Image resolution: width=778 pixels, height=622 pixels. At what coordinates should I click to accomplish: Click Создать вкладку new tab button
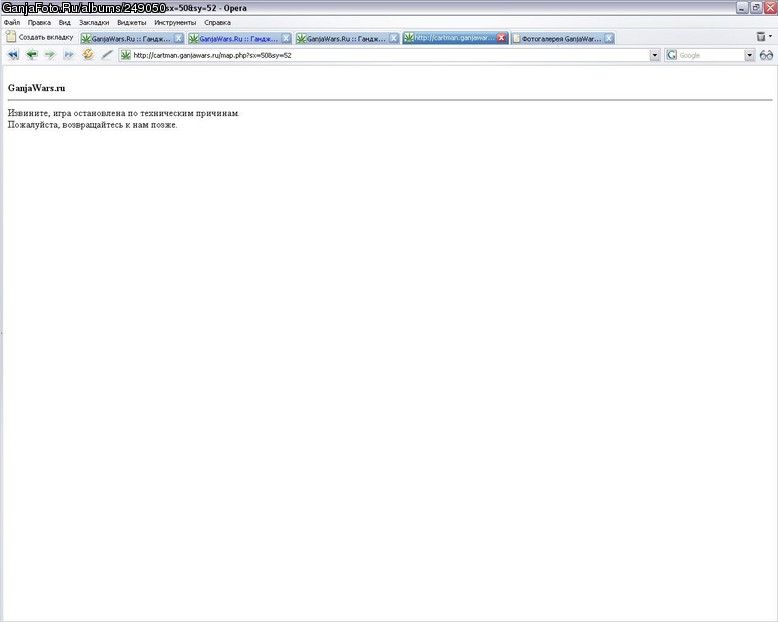(x=40, y=37)
